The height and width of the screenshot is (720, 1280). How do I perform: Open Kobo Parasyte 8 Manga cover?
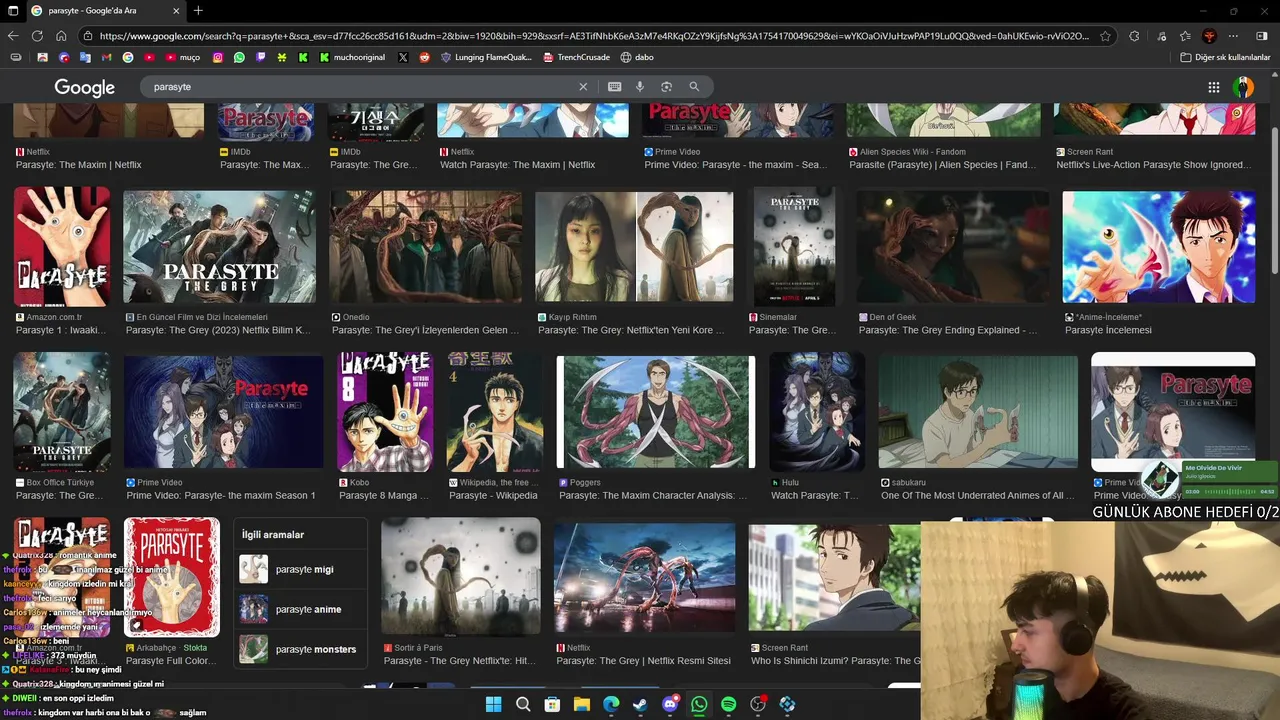click(x=385, y=412)
